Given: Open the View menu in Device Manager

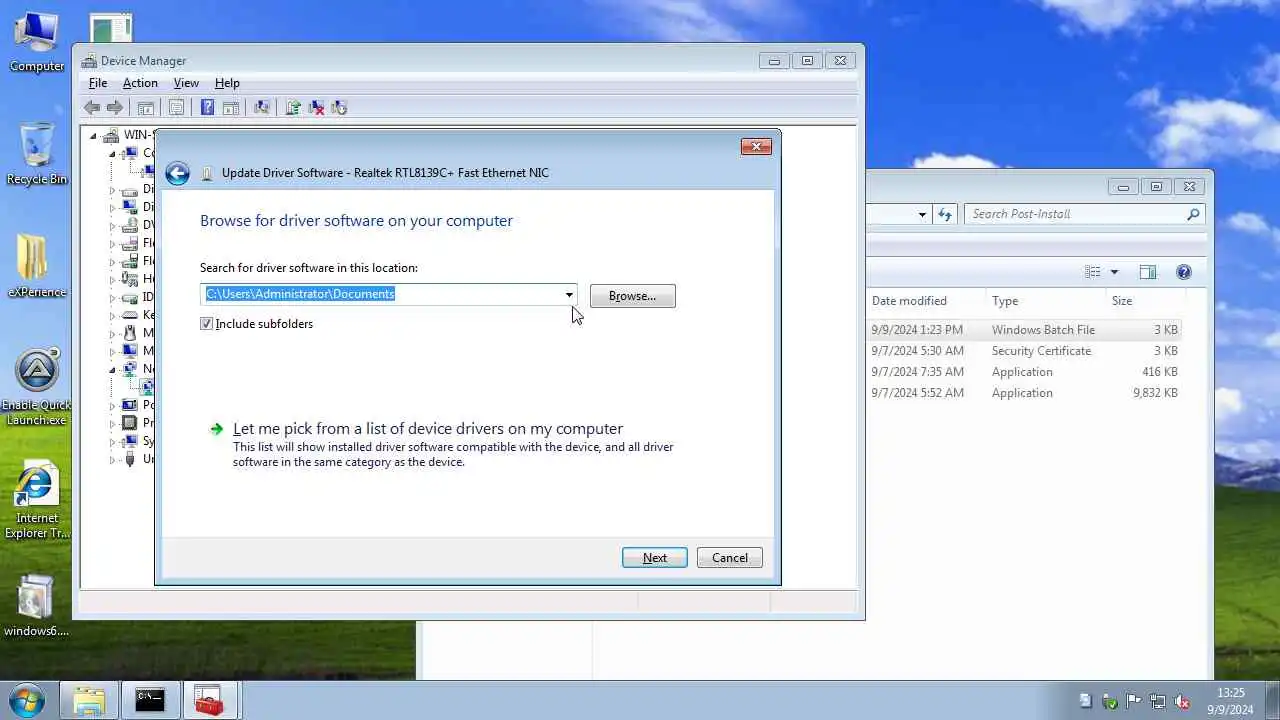Looking at the screenshot, I should [186, 83].
